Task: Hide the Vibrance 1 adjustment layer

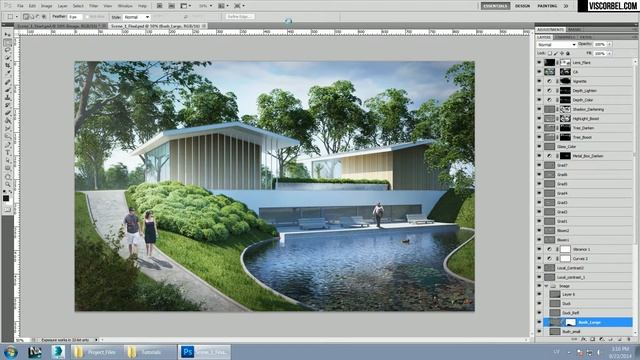Action: coord(539,249)
